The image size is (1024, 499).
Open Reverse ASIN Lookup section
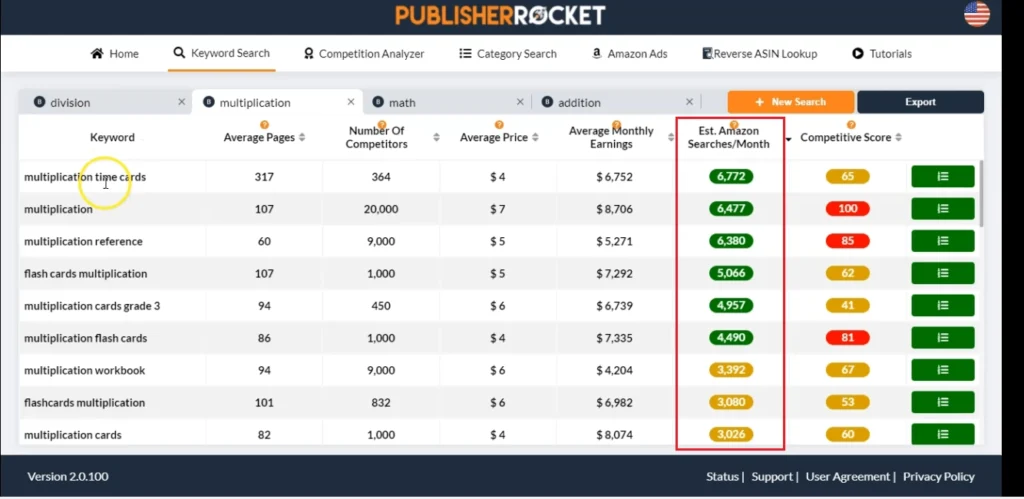760,54
